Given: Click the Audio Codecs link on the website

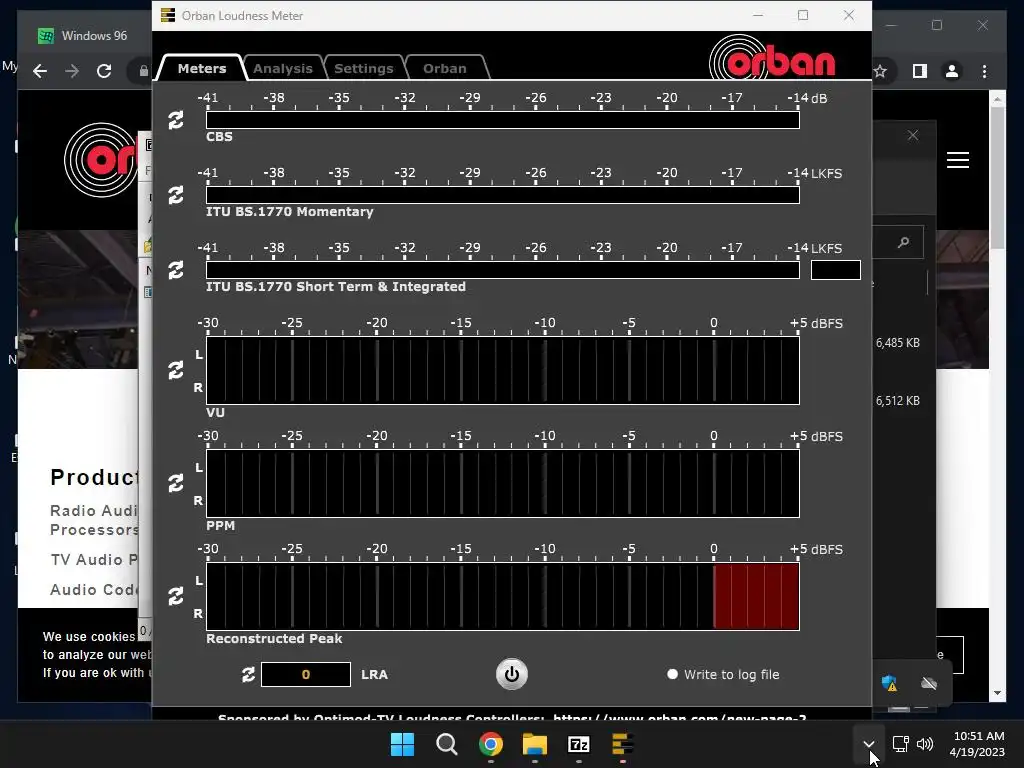Looking at the screenshot, I should [x=95, y=590].
